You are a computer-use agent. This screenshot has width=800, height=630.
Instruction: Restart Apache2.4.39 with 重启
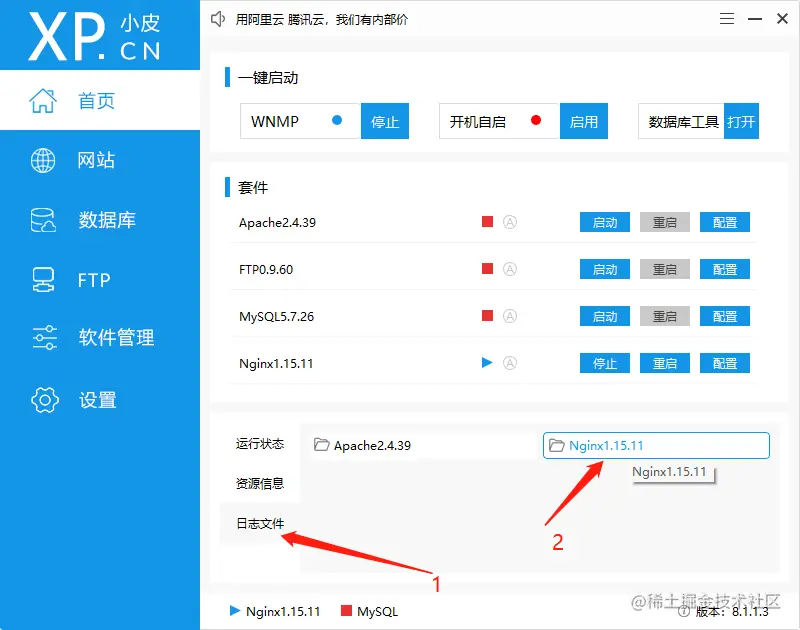[x=665, y=222]
